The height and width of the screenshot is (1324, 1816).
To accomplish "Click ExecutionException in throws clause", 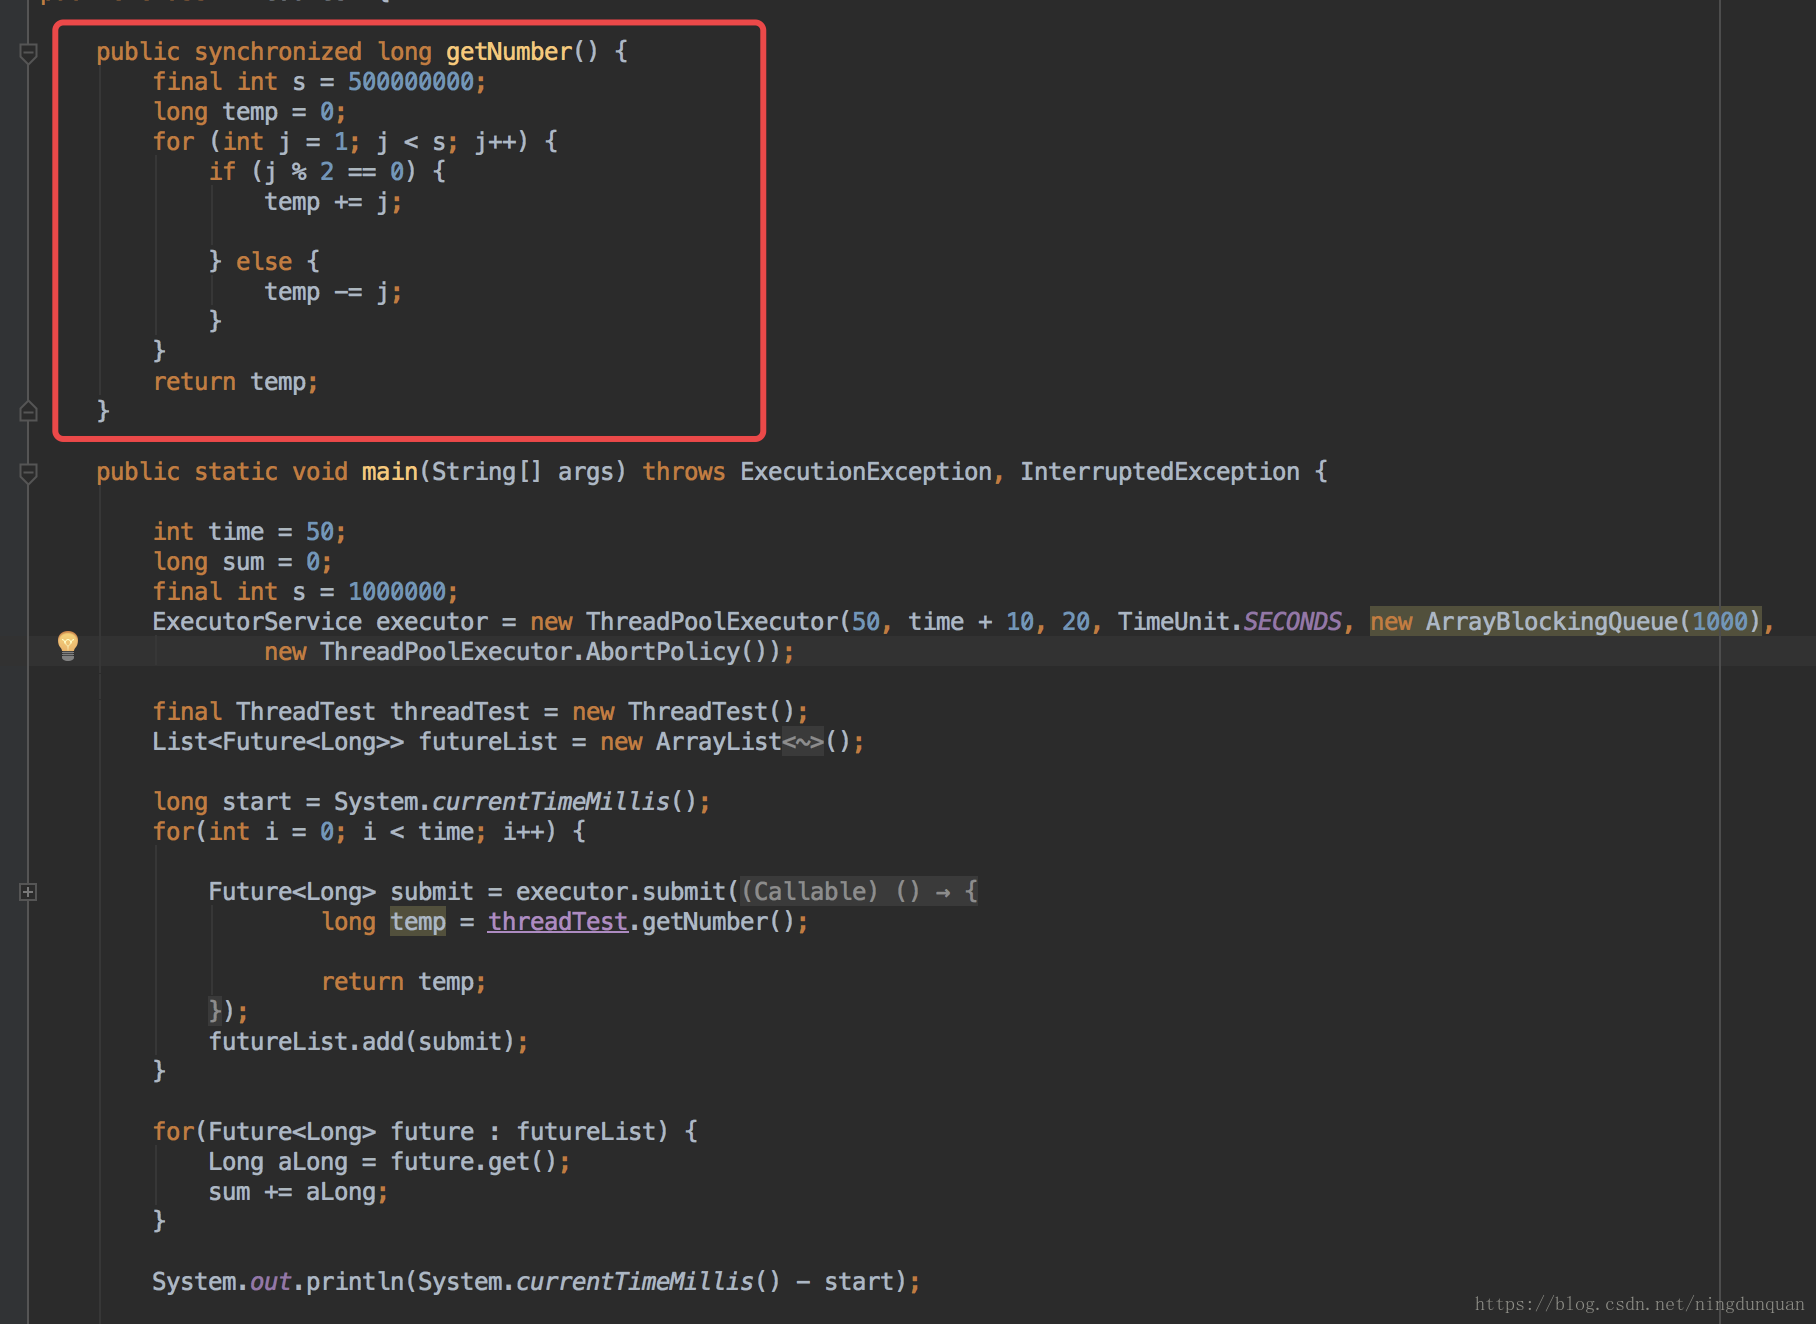I will coord(866,472).
